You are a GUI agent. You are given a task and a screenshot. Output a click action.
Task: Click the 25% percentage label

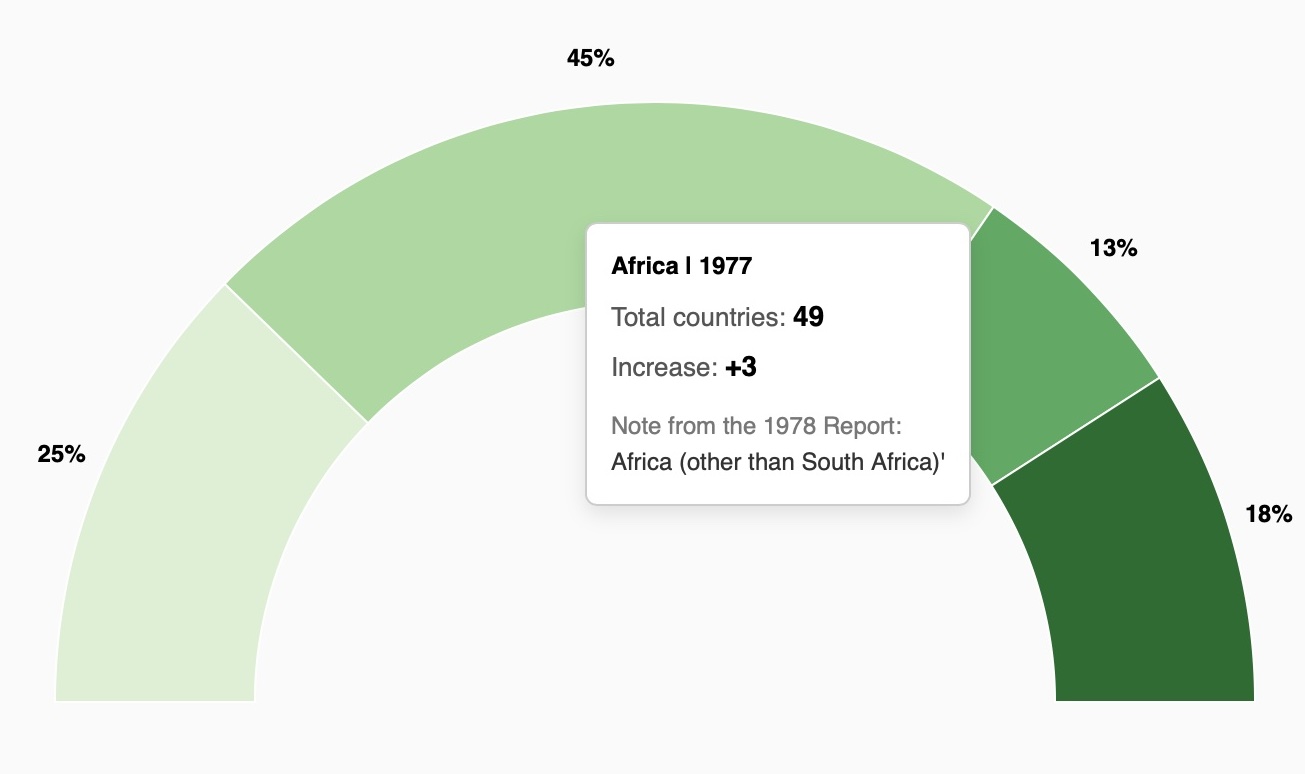62,454
